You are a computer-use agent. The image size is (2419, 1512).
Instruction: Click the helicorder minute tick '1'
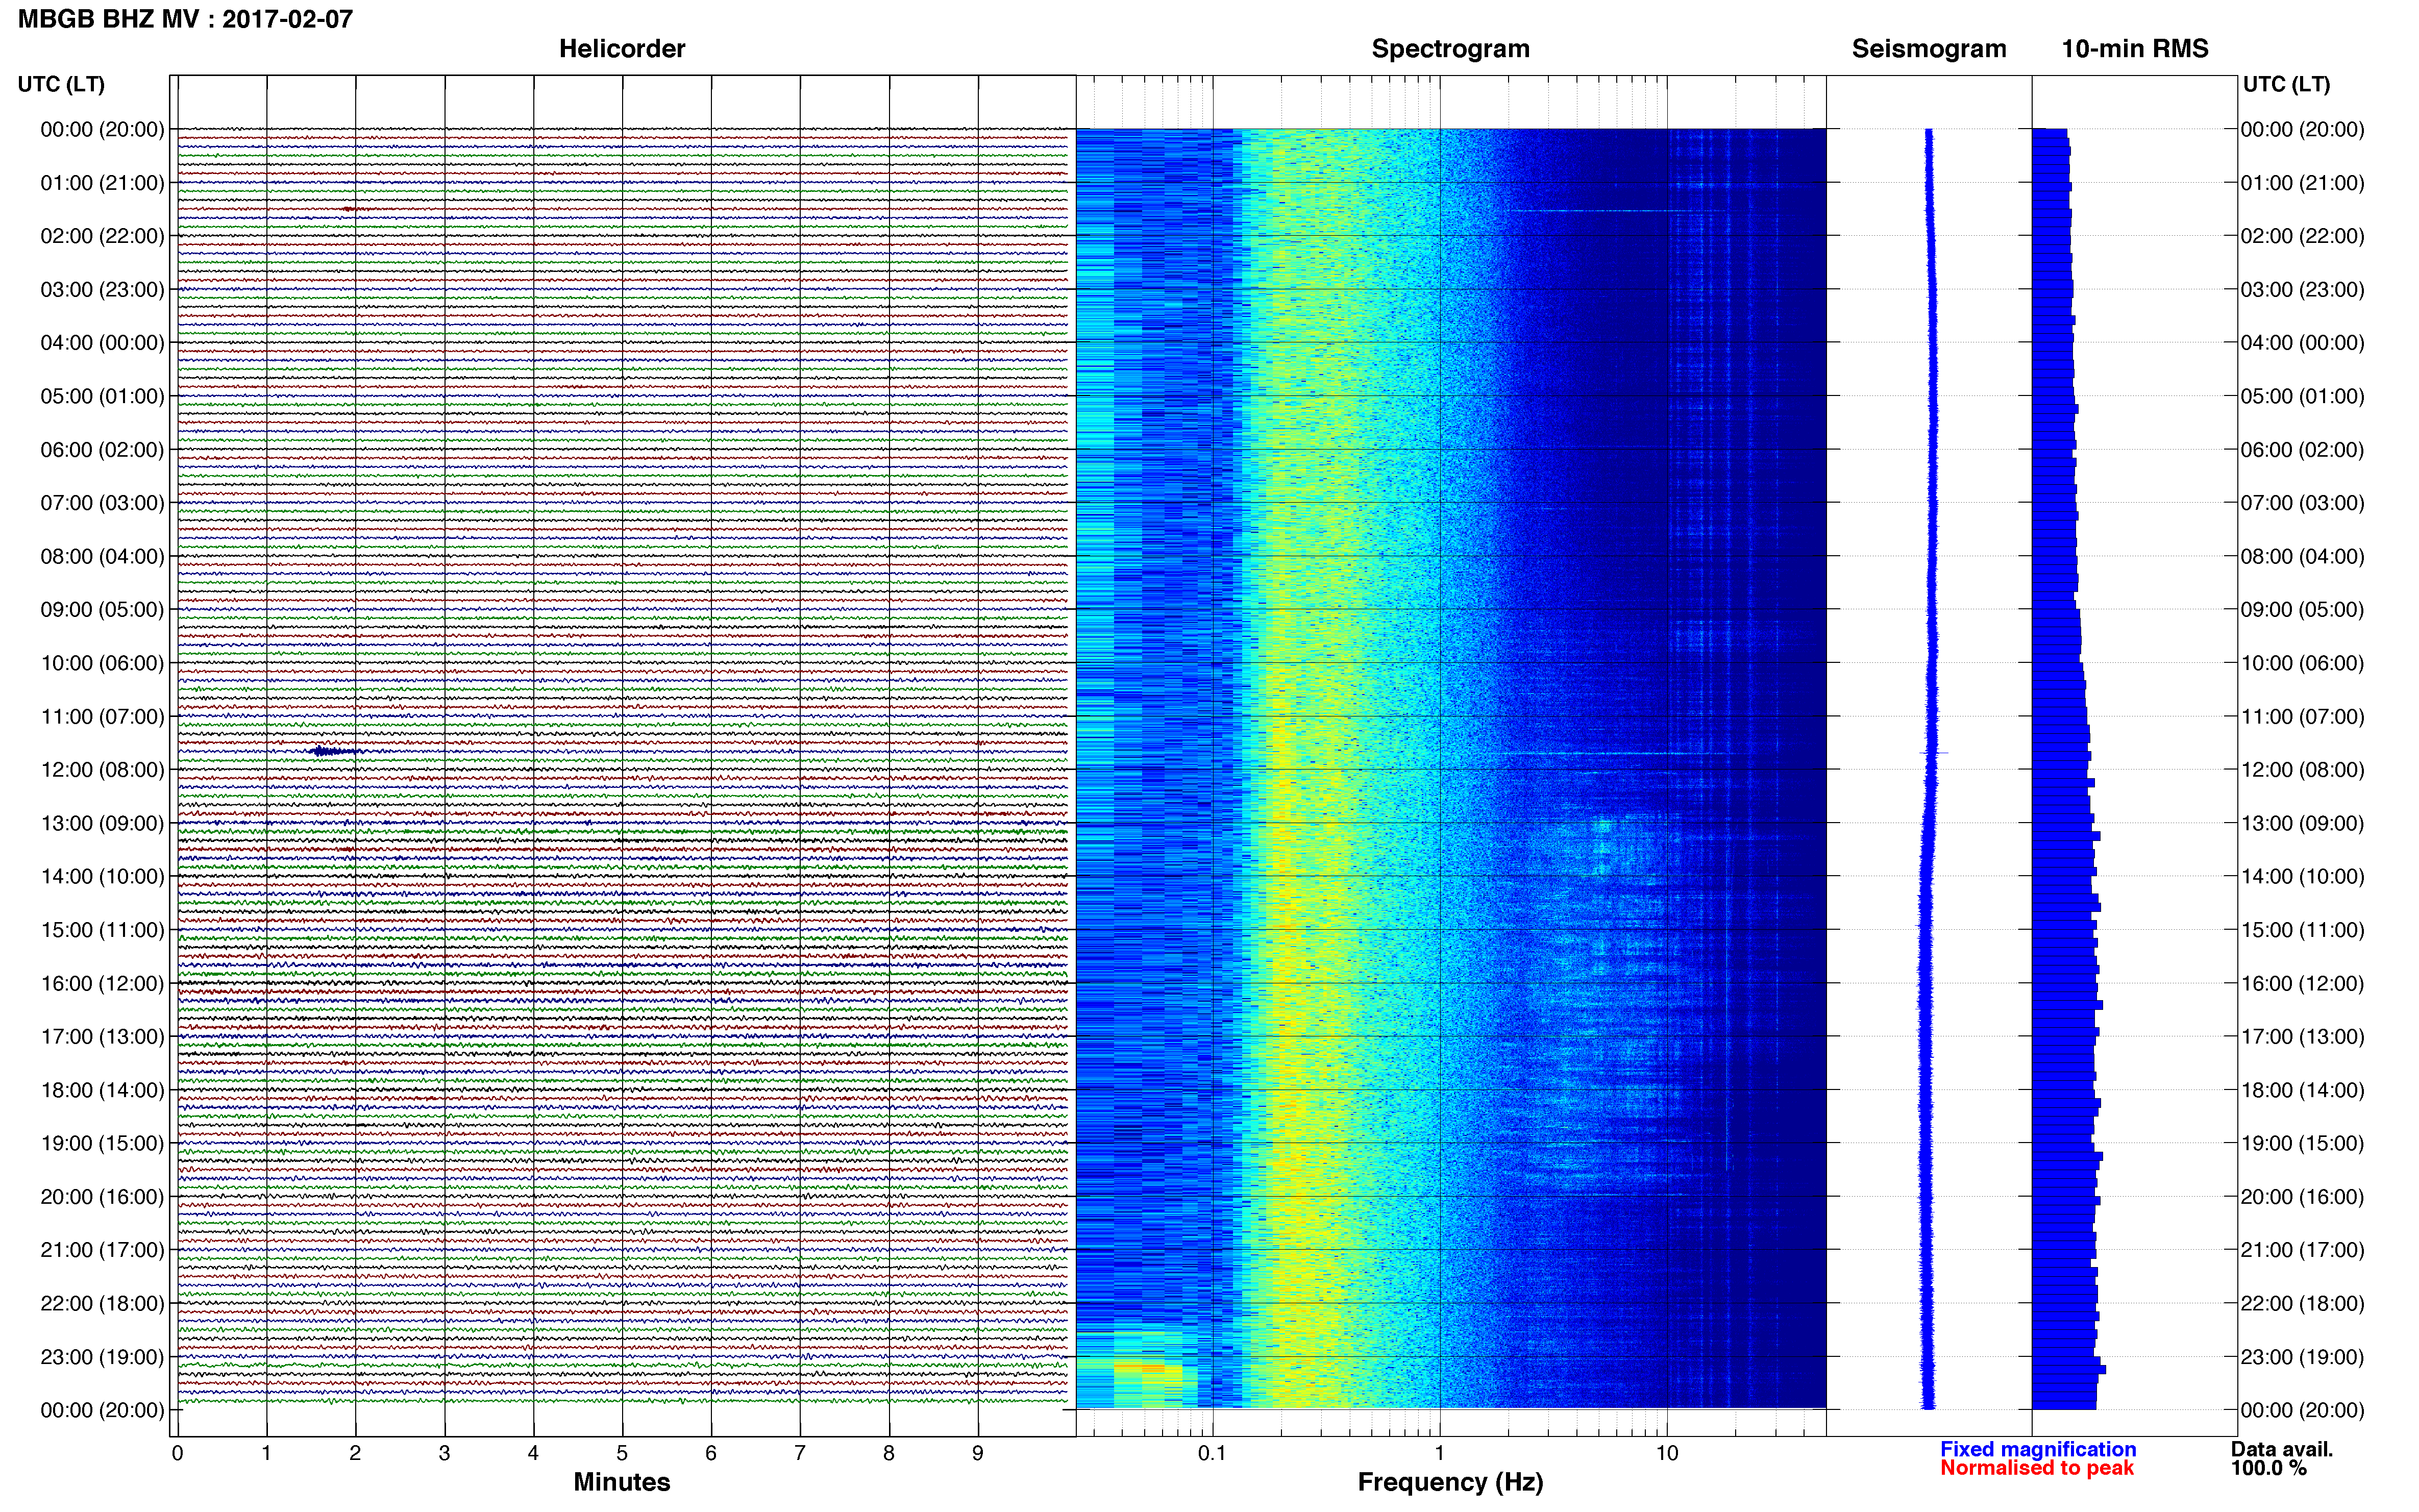(x=266, y=1454)
